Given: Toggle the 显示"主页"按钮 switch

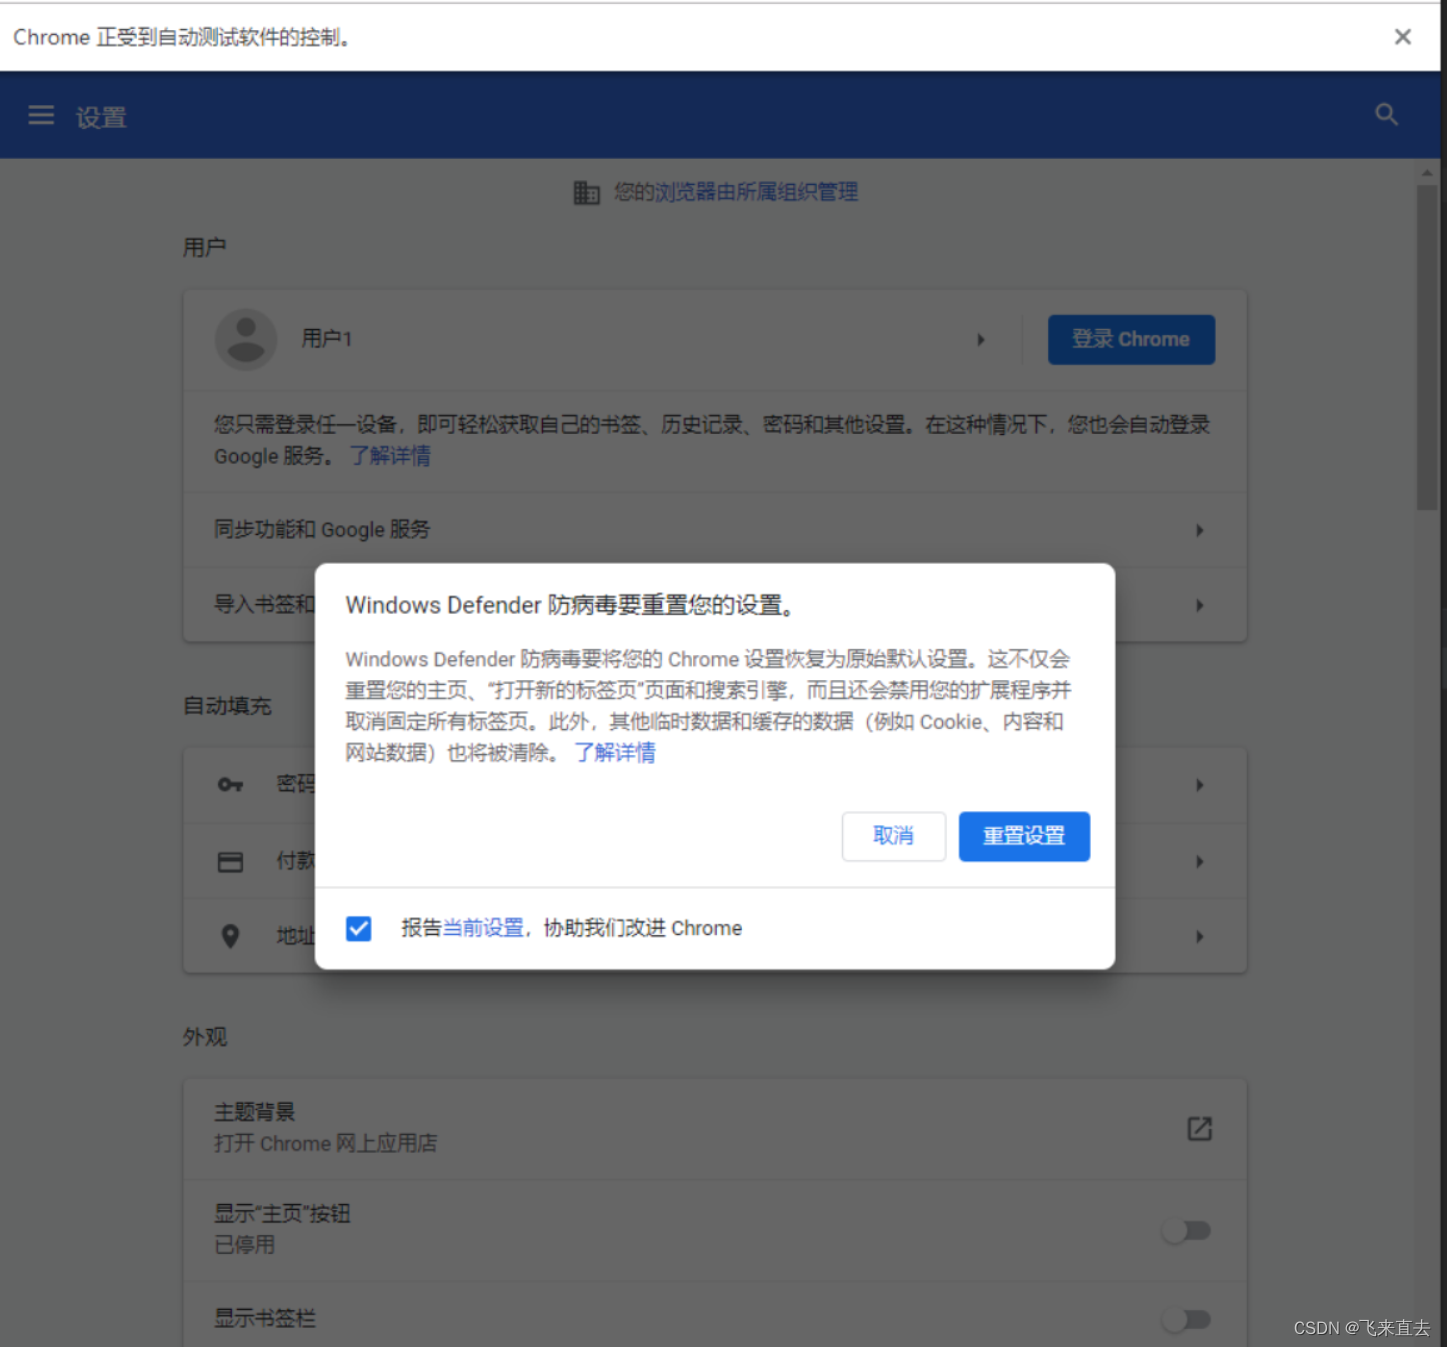Looking at the screenshot, I should (1187, 1230).
